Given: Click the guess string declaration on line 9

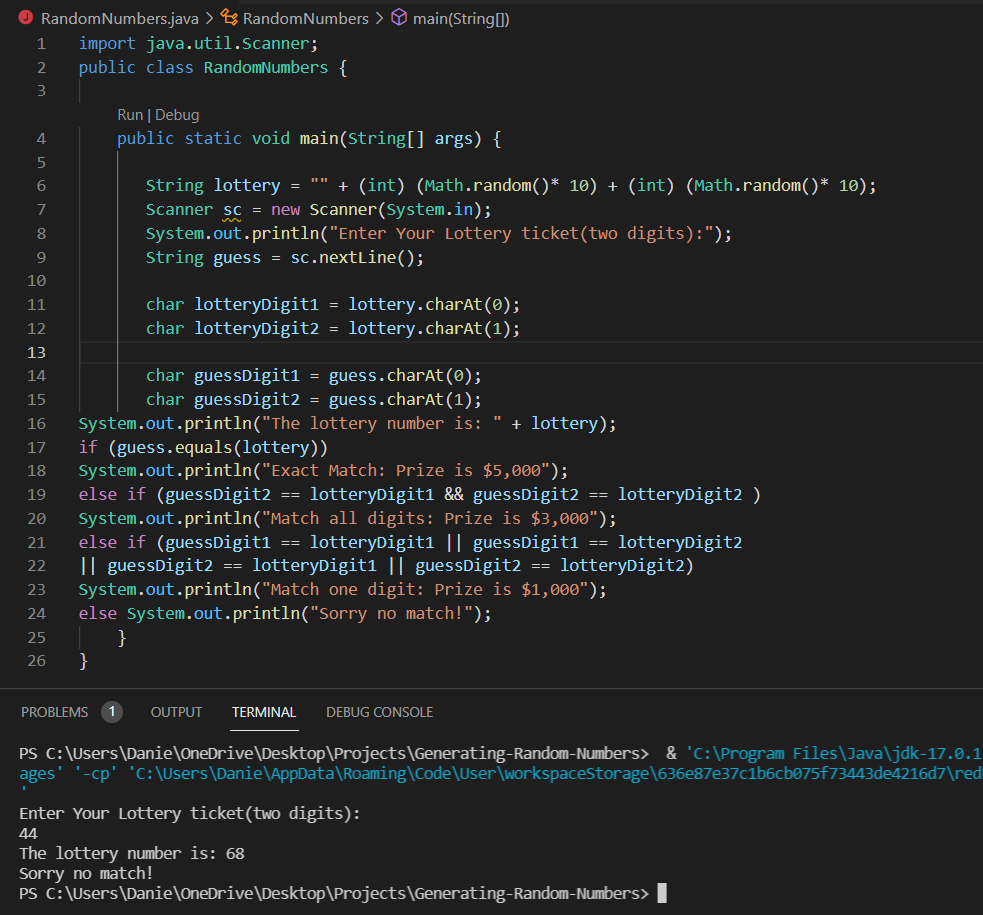Looking at the screenshot, I should [236, 257].
